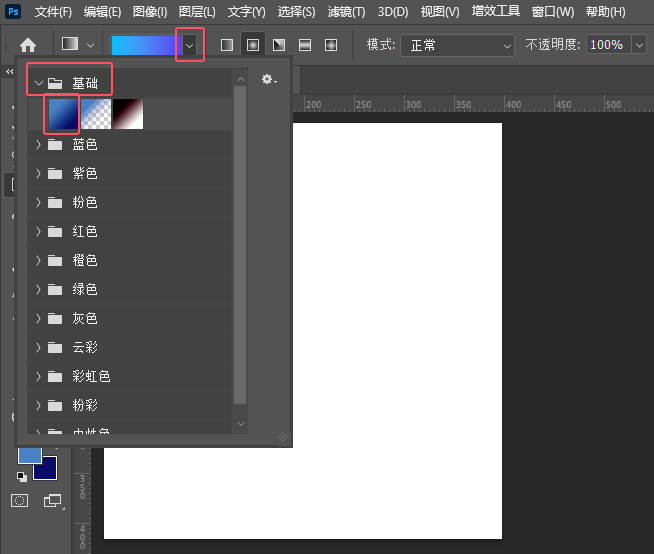The image size is (654, 554).
Task: Click the foreground color swatch
Action: click(29, 456)
